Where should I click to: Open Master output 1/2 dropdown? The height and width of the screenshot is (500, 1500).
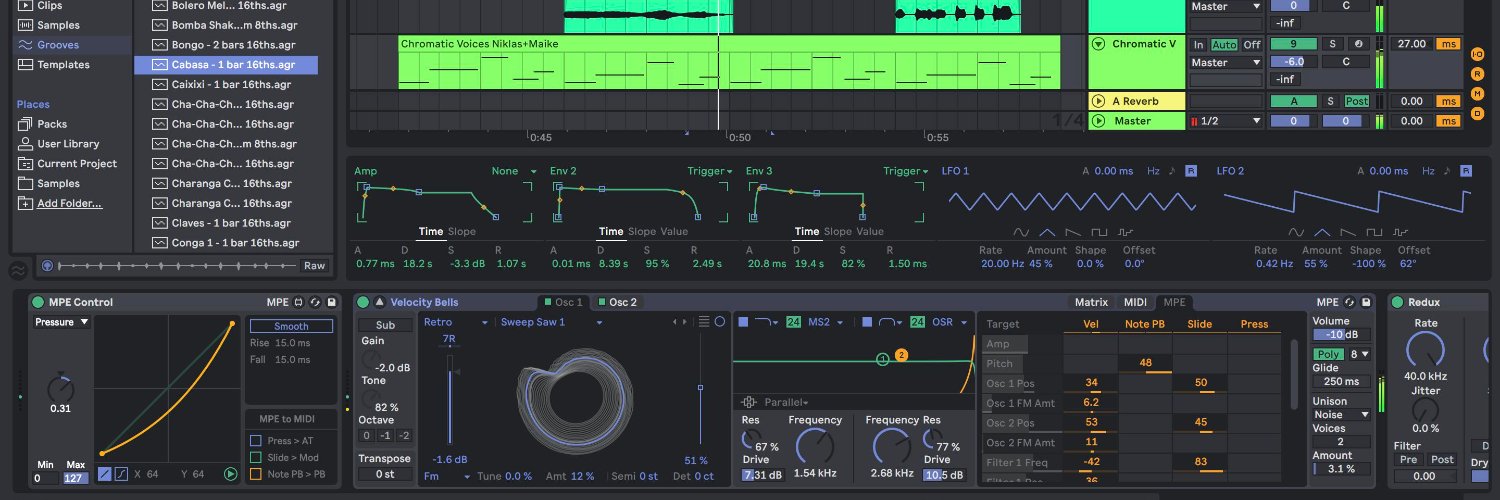pos(1226,121)
